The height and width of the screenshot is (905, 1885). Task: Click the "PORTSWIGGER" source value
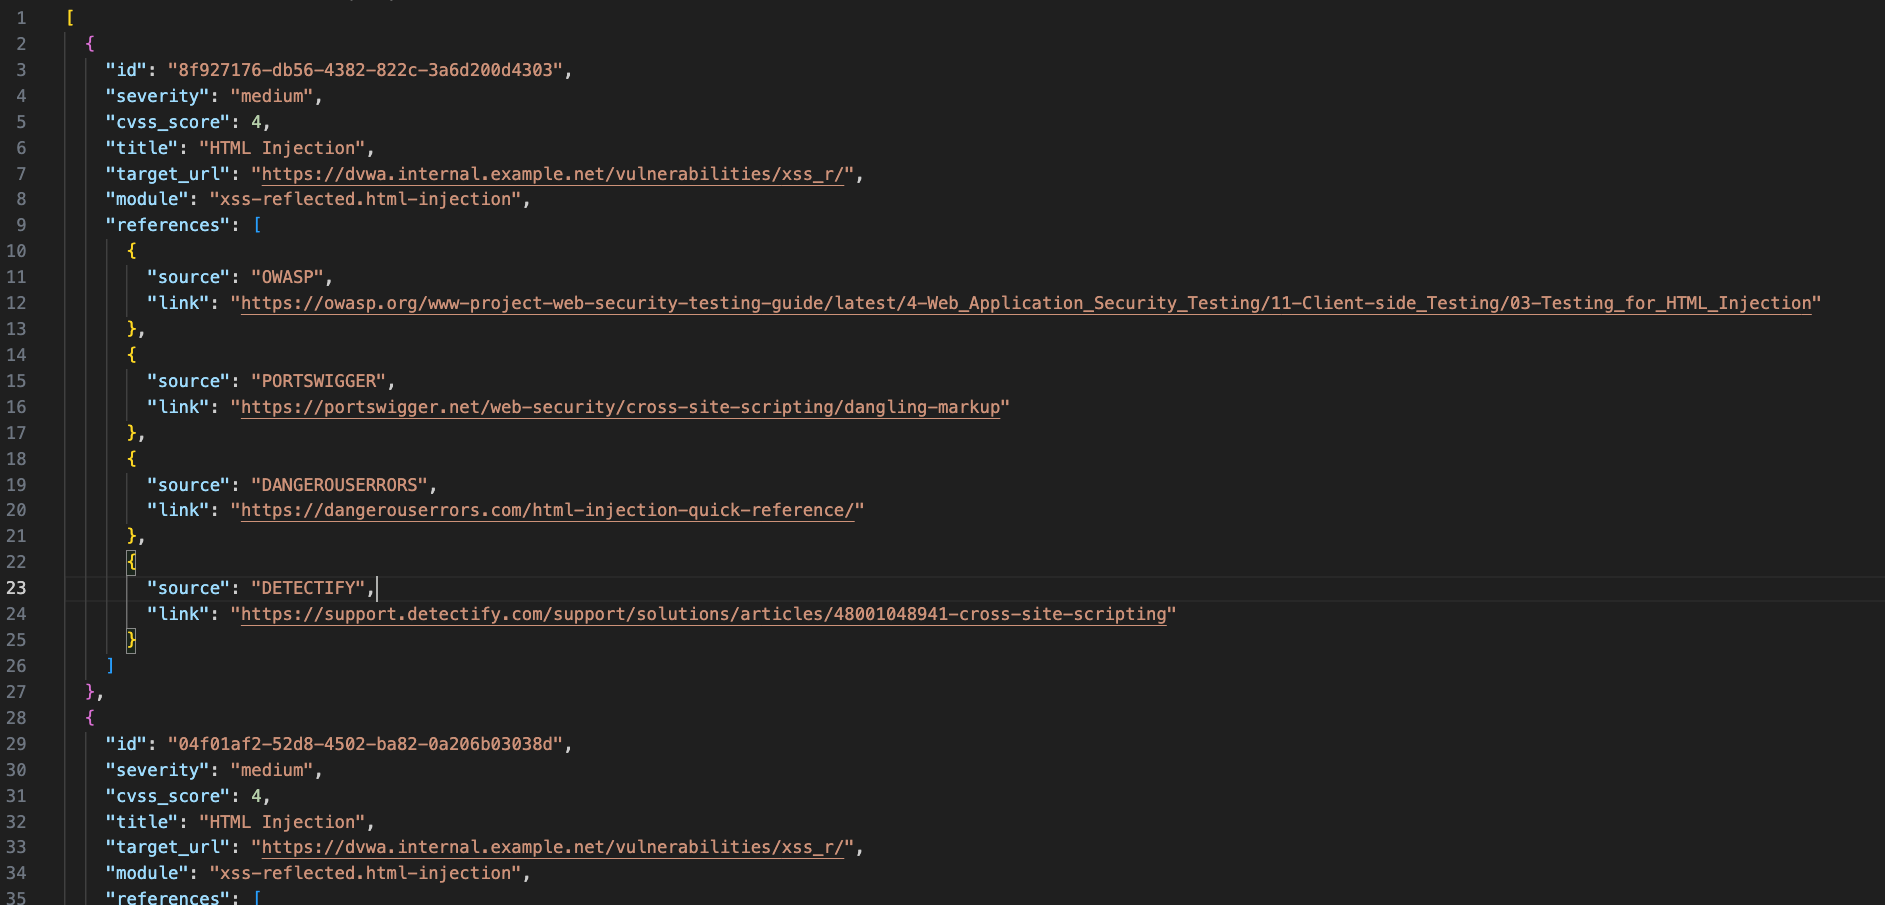tap(318, 381)
